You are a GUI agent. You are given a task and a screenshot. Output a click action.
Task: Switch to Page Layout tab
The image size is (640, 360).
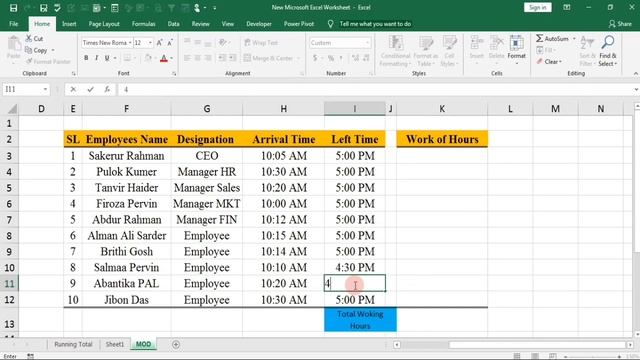(x=104, y=24)
